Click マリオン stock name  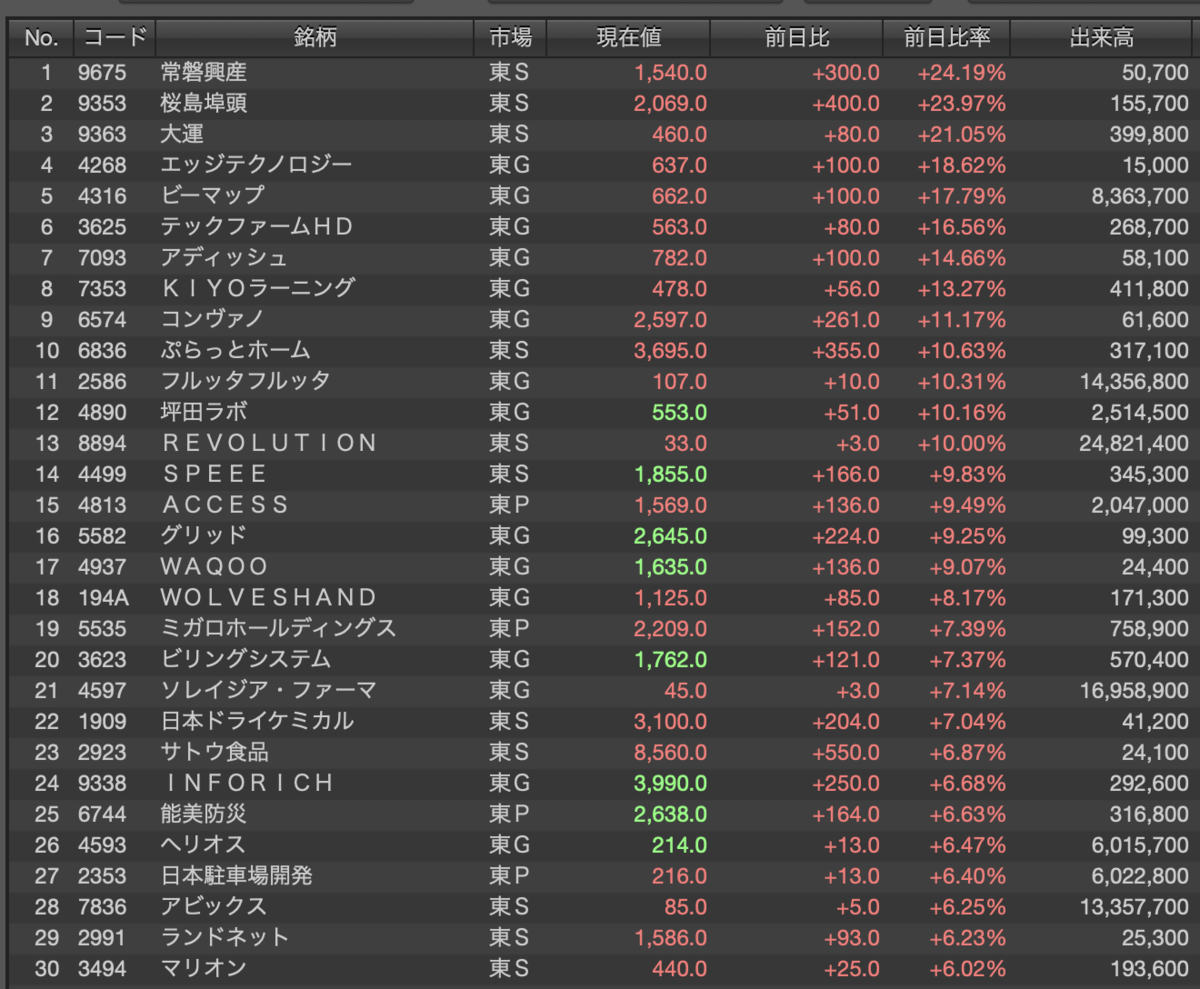[x=203, y=969]
